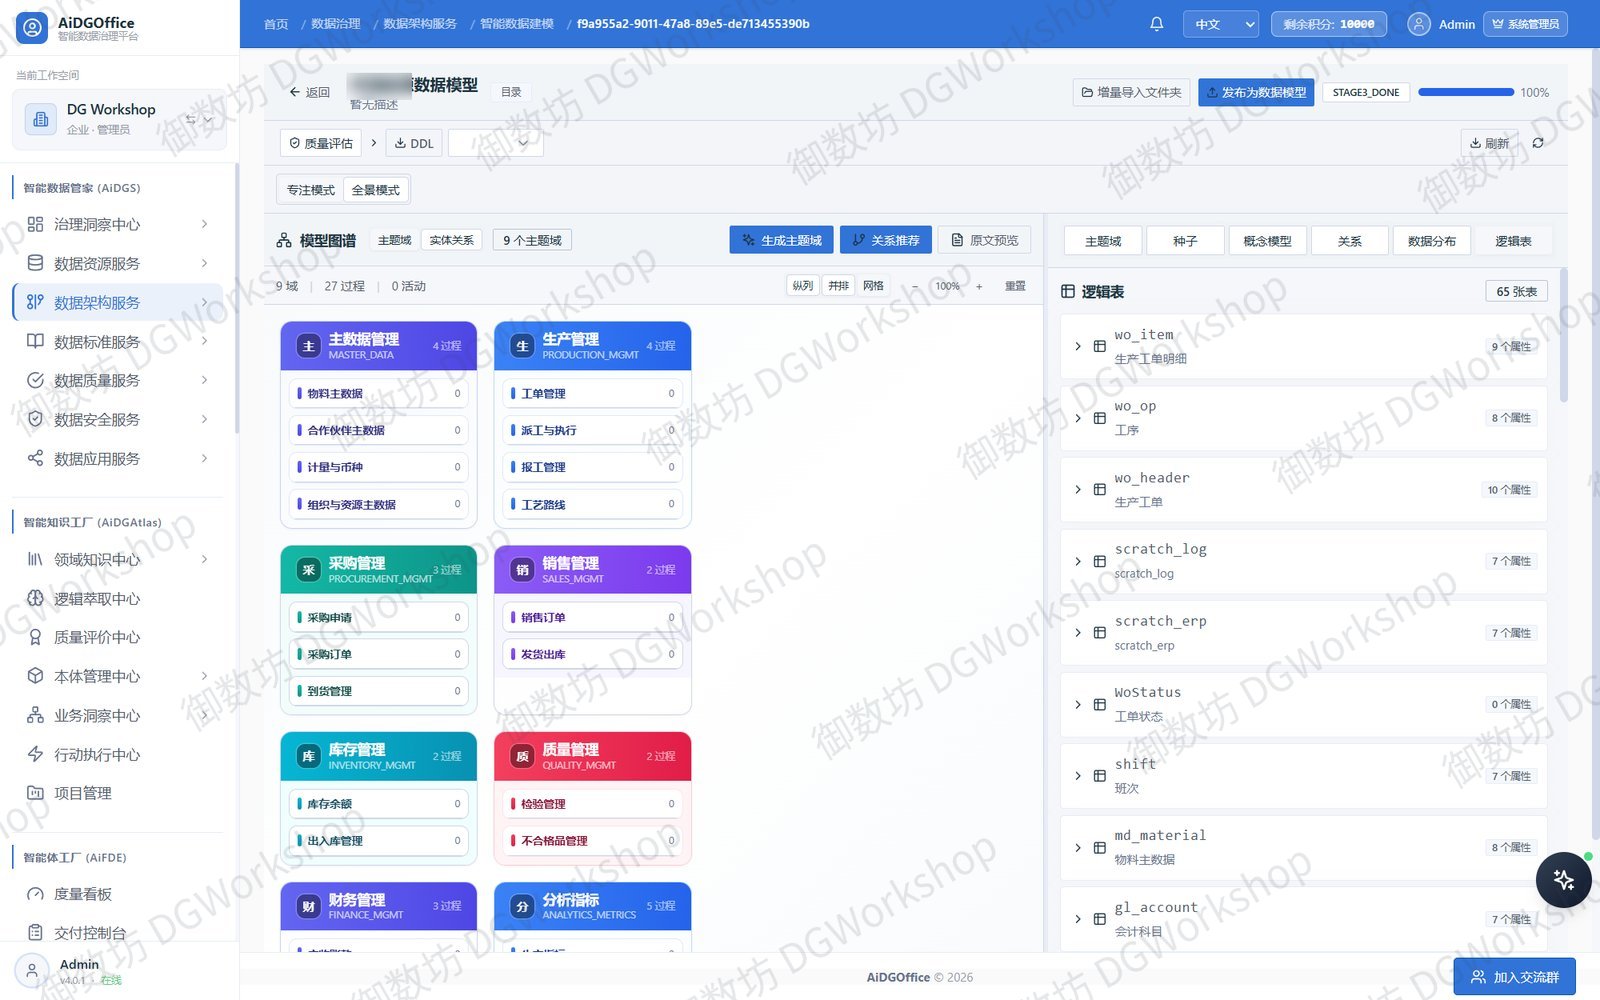Select the 网格 grid layout
The height and width of the screenshot is (1000, 1600).
[873, 286]
